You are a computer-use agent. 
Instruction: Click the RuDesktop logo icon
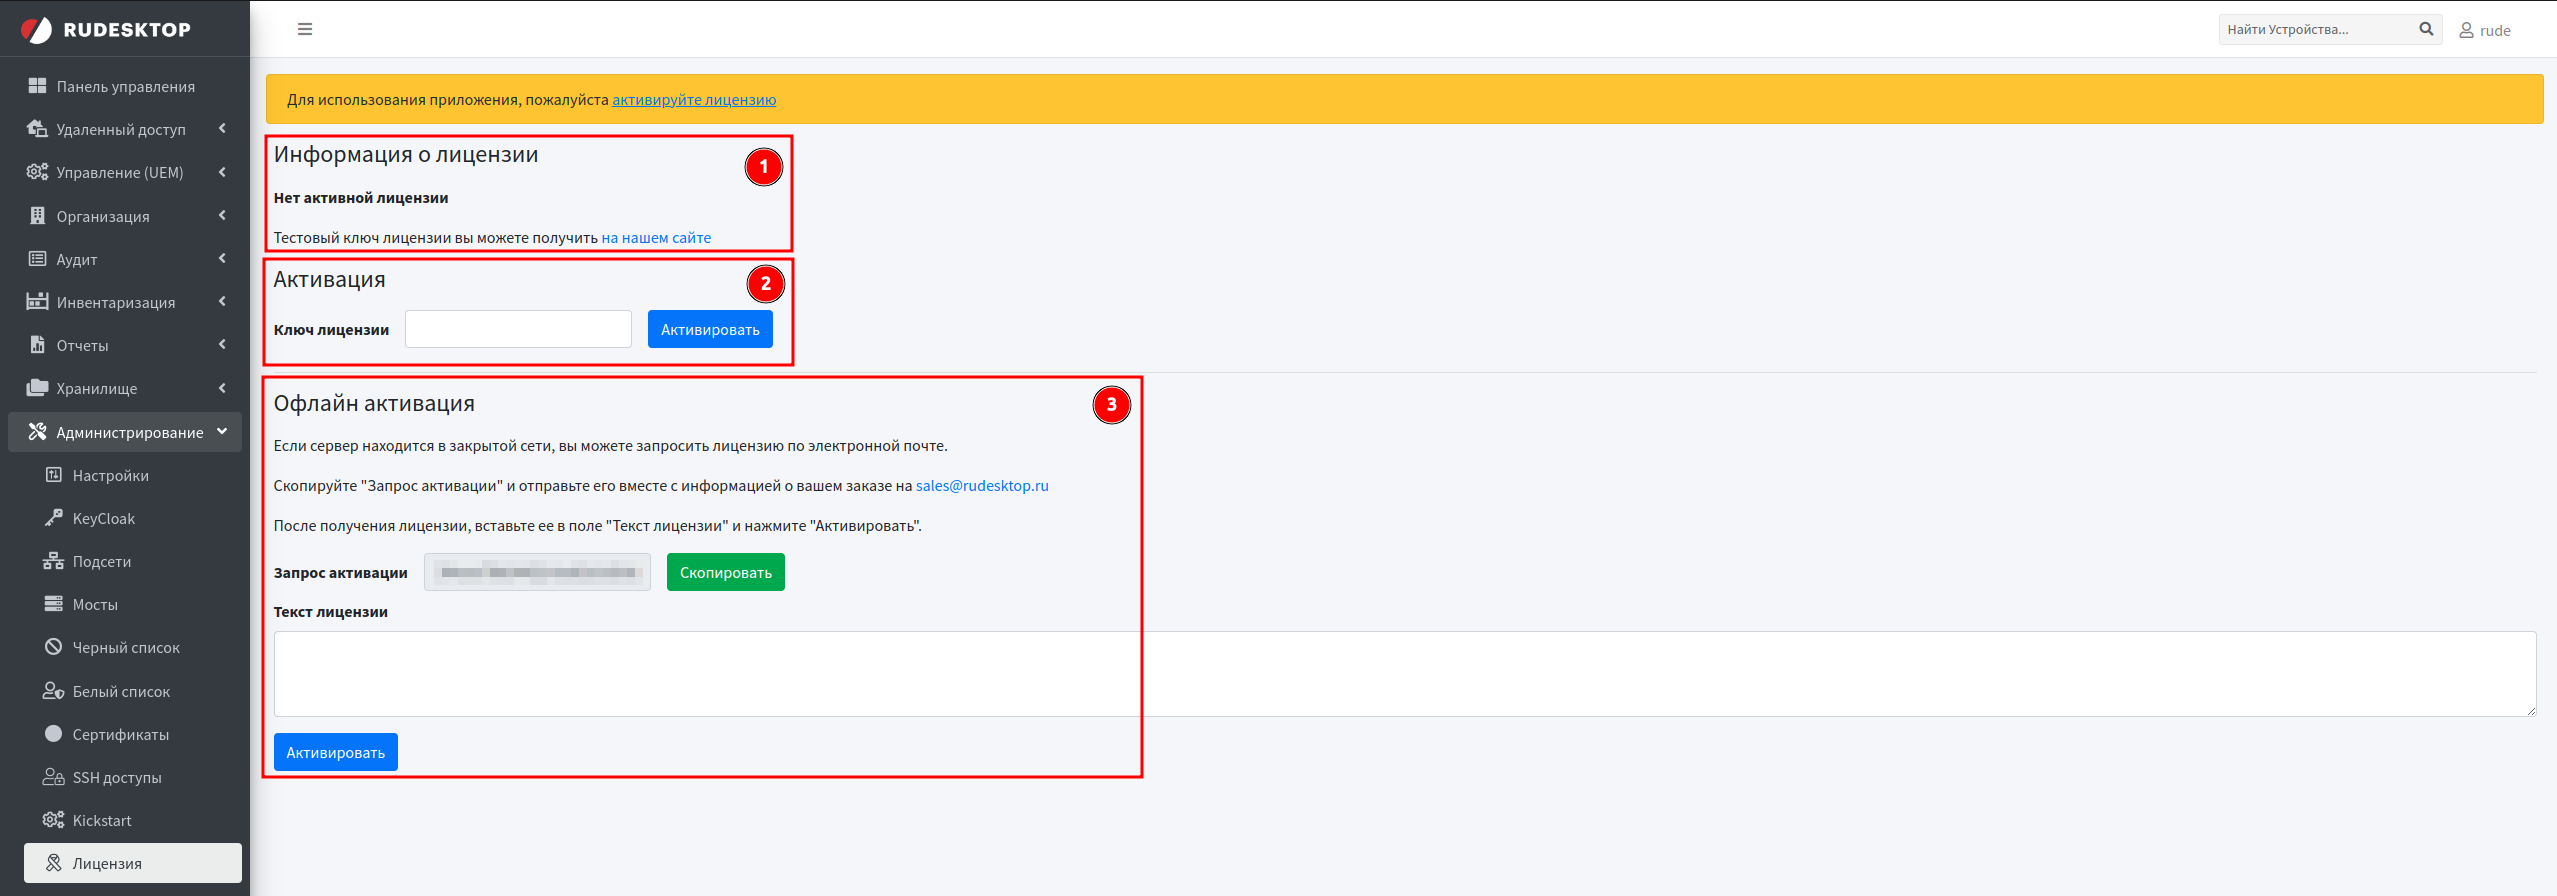[36, 30]
